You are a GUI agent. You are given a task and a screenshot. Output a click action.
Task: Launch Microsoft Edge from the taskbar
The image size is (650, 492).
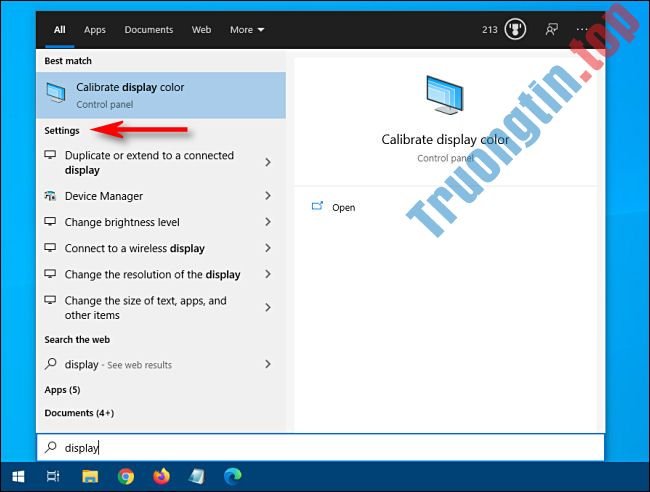[x=233, y=476]
